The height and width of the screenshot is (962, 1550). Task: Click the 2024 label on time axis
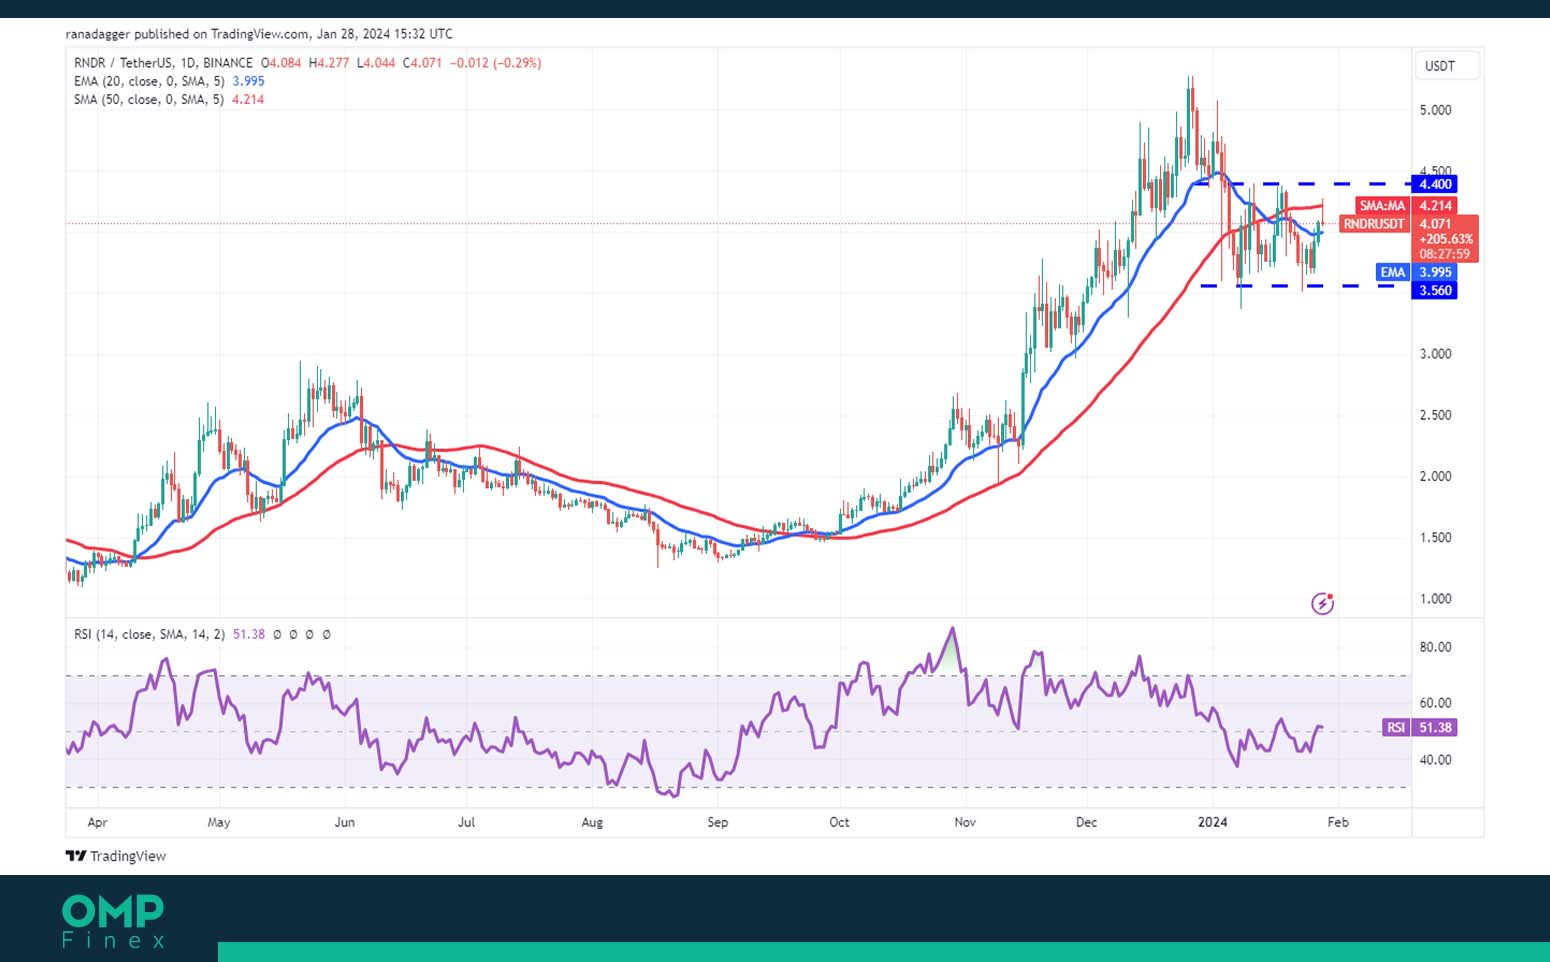(1212, 822)
